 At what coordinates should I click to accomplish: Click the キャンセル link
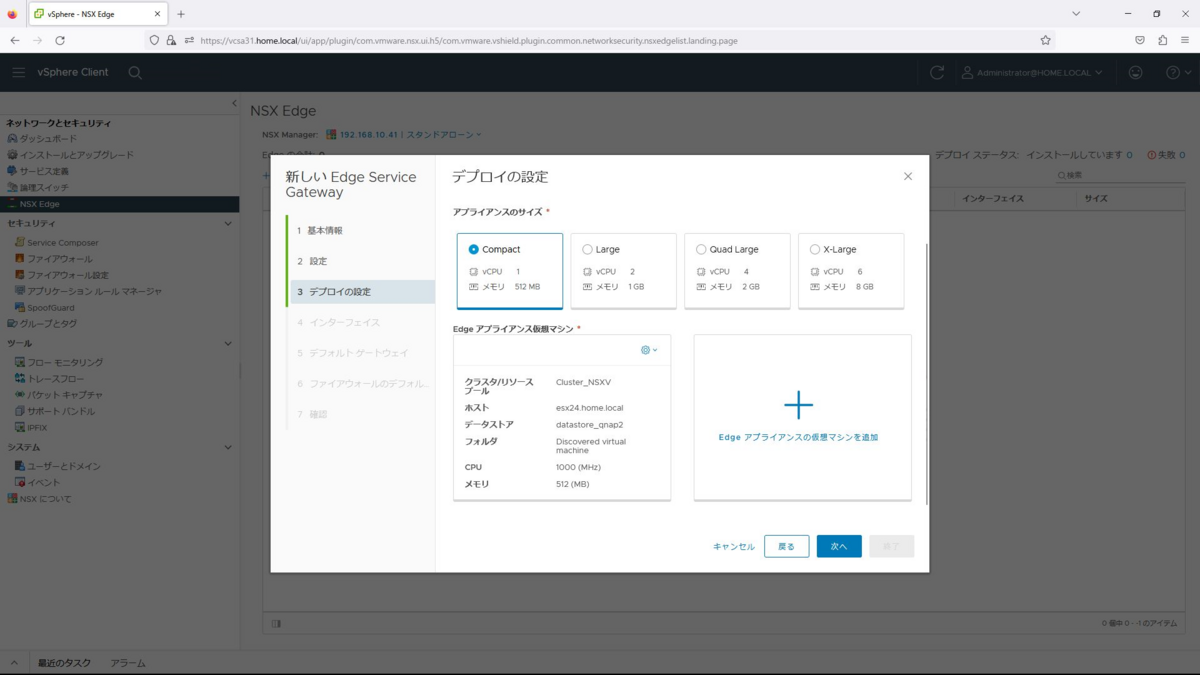[x=734, y=547]
